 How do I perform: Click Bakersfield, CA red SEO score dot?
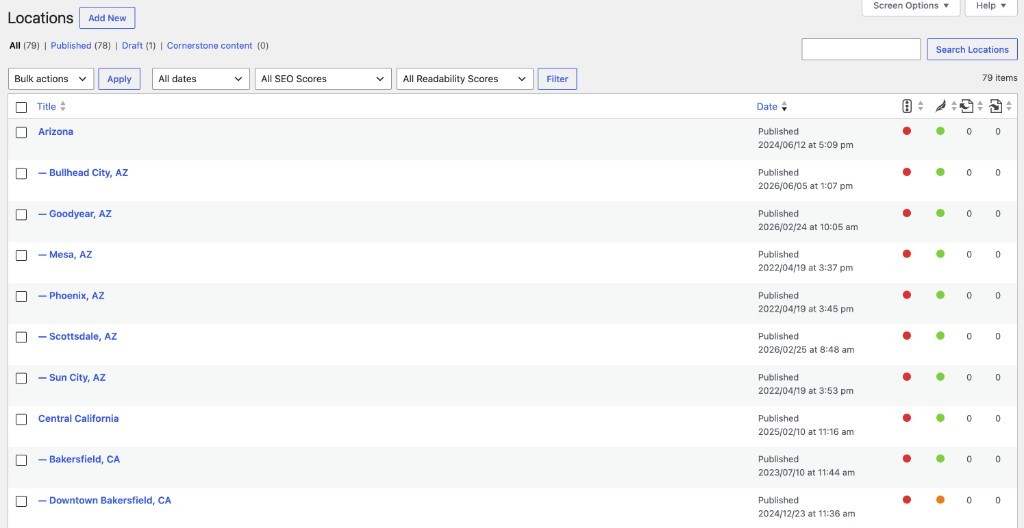pyautogui.click(x=906, y=458)
